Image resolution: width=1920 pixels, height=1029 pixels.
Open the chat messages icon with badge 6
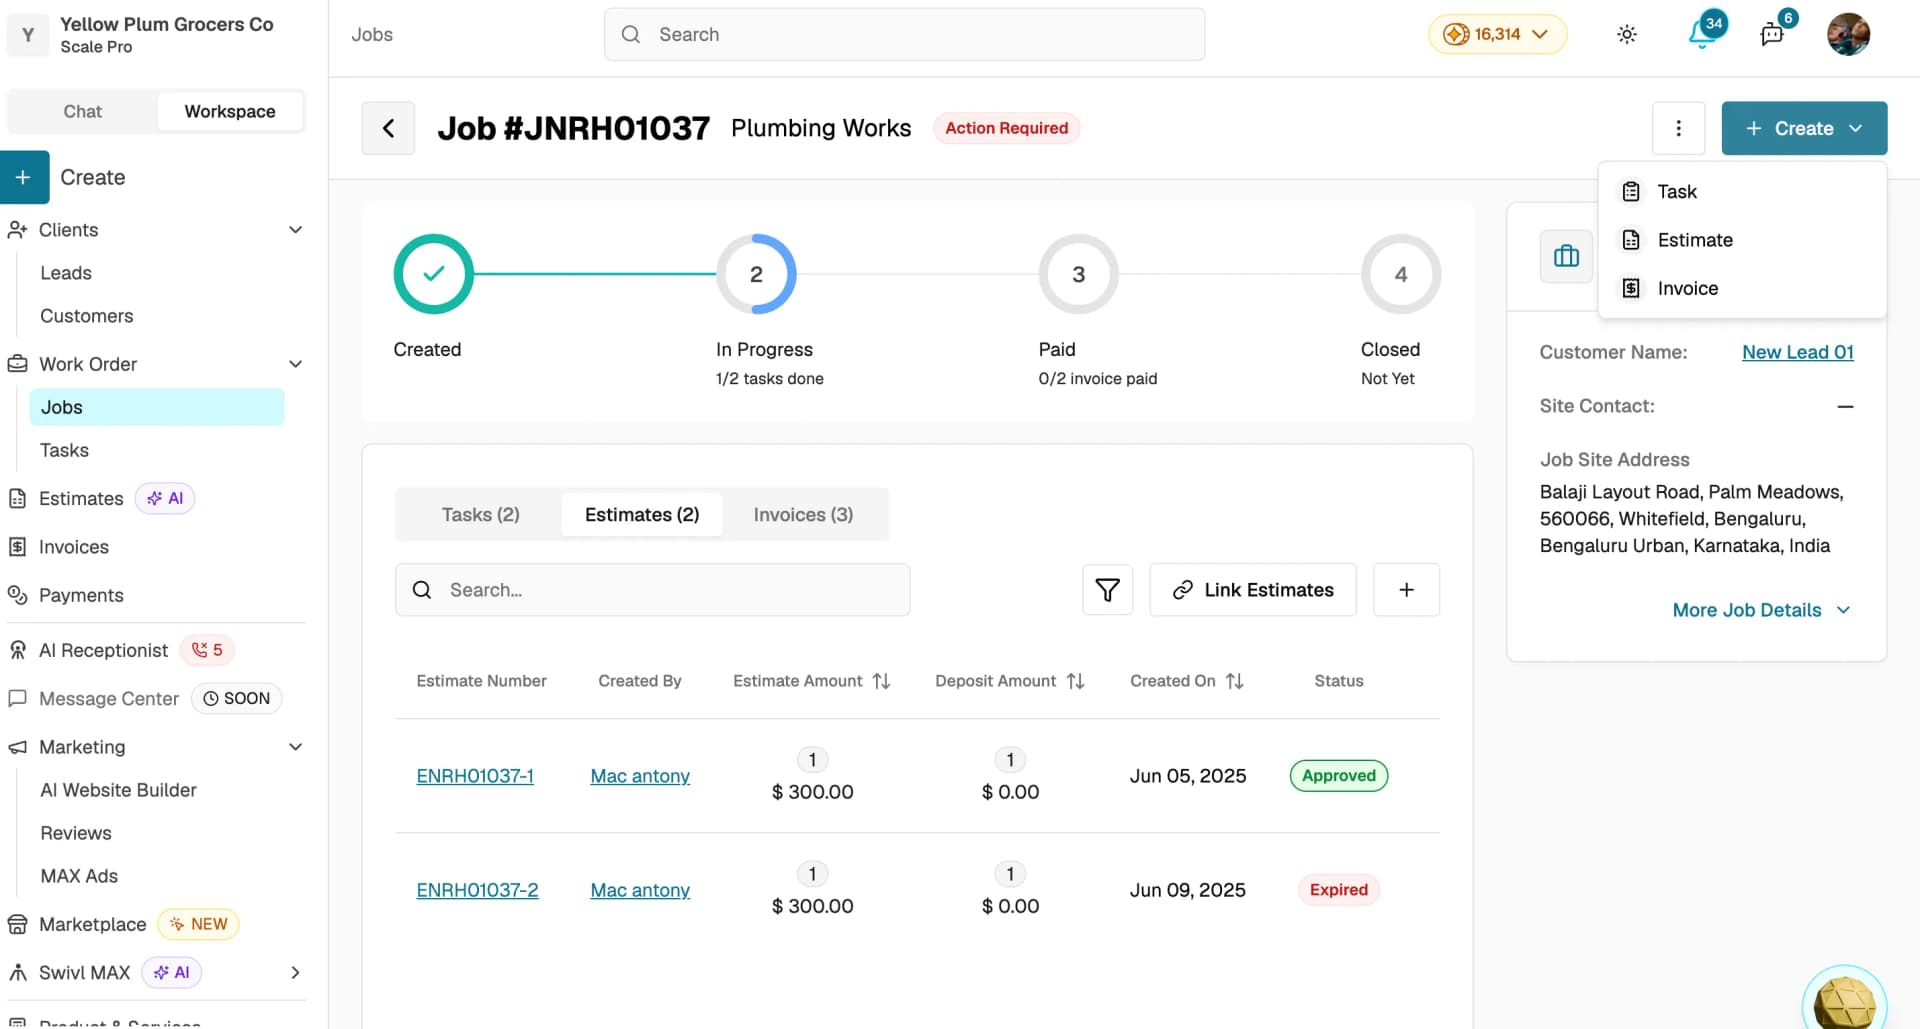1772,34
